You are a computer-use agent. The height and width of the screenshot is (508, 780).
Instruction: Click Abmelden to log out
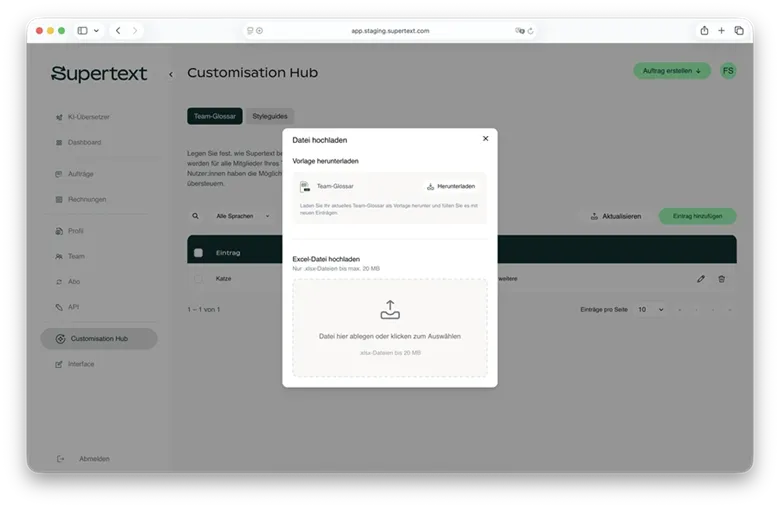pos(84,459)
